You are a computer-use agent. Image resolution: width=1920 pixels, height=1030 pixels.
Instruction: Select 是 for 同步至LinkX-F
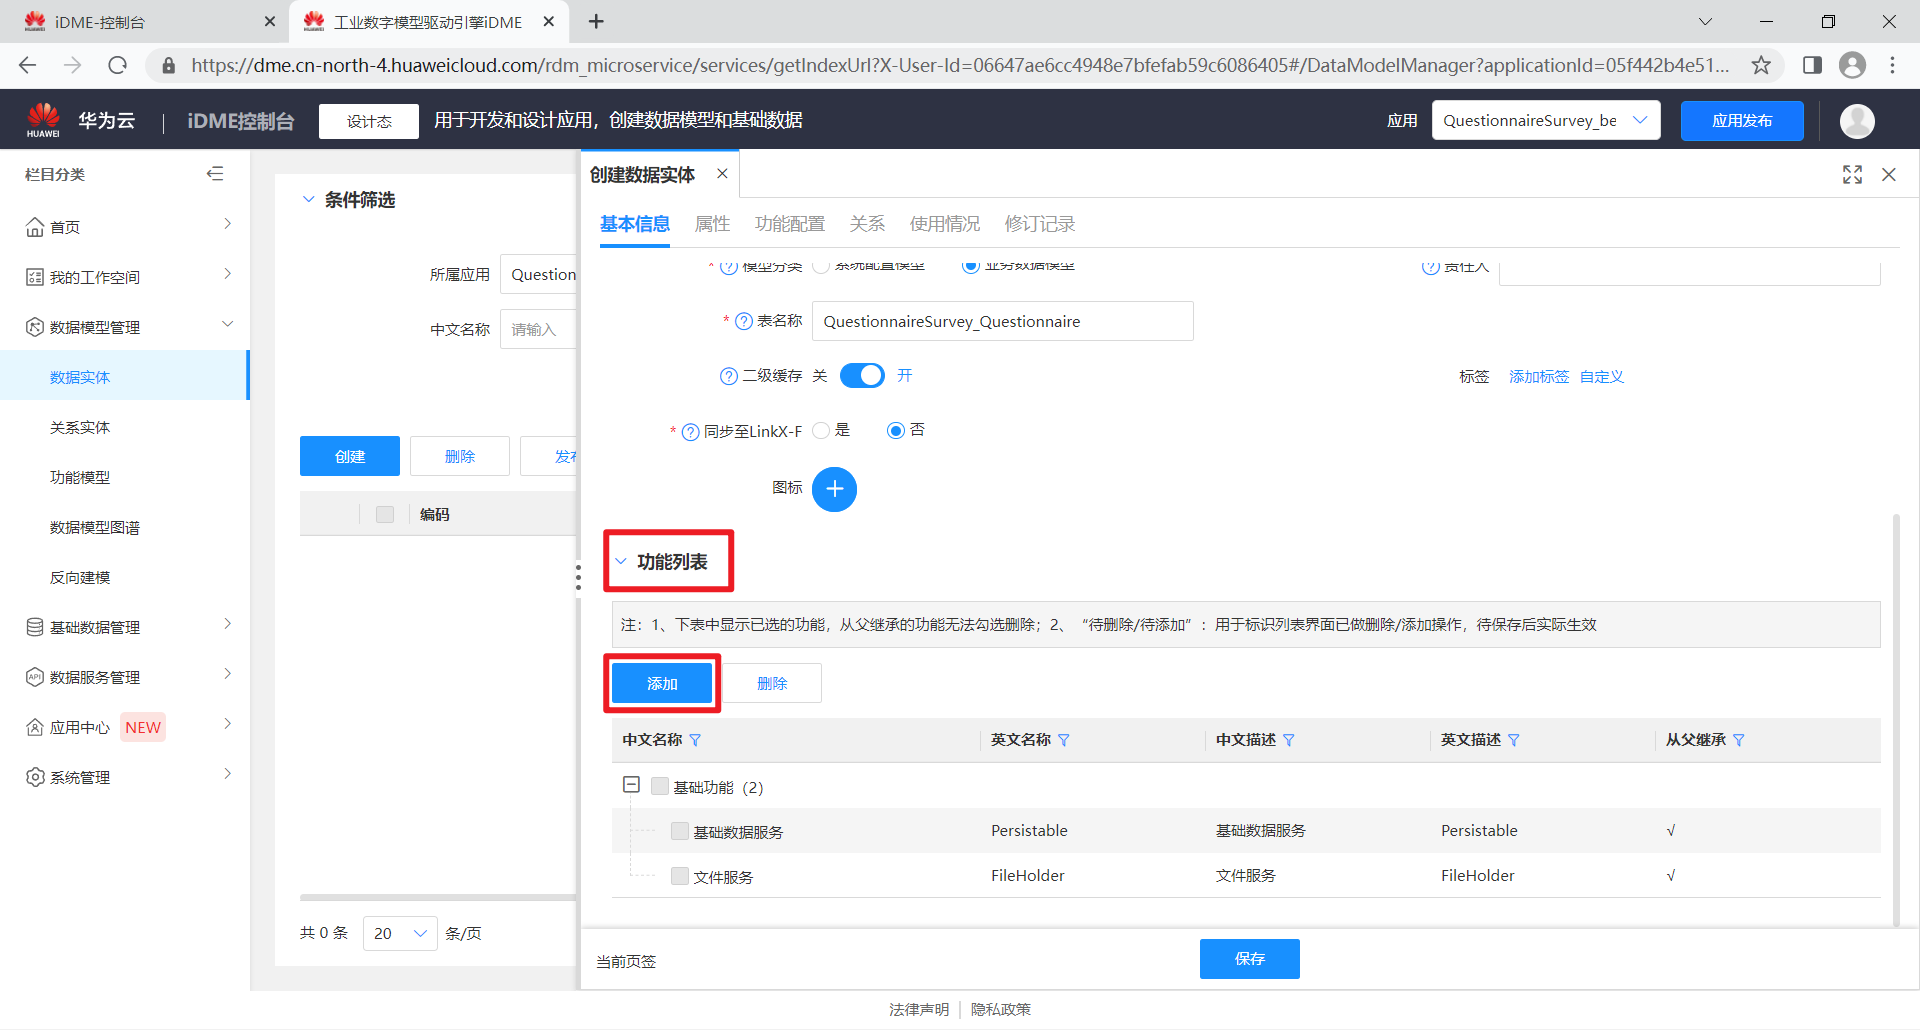821,430
